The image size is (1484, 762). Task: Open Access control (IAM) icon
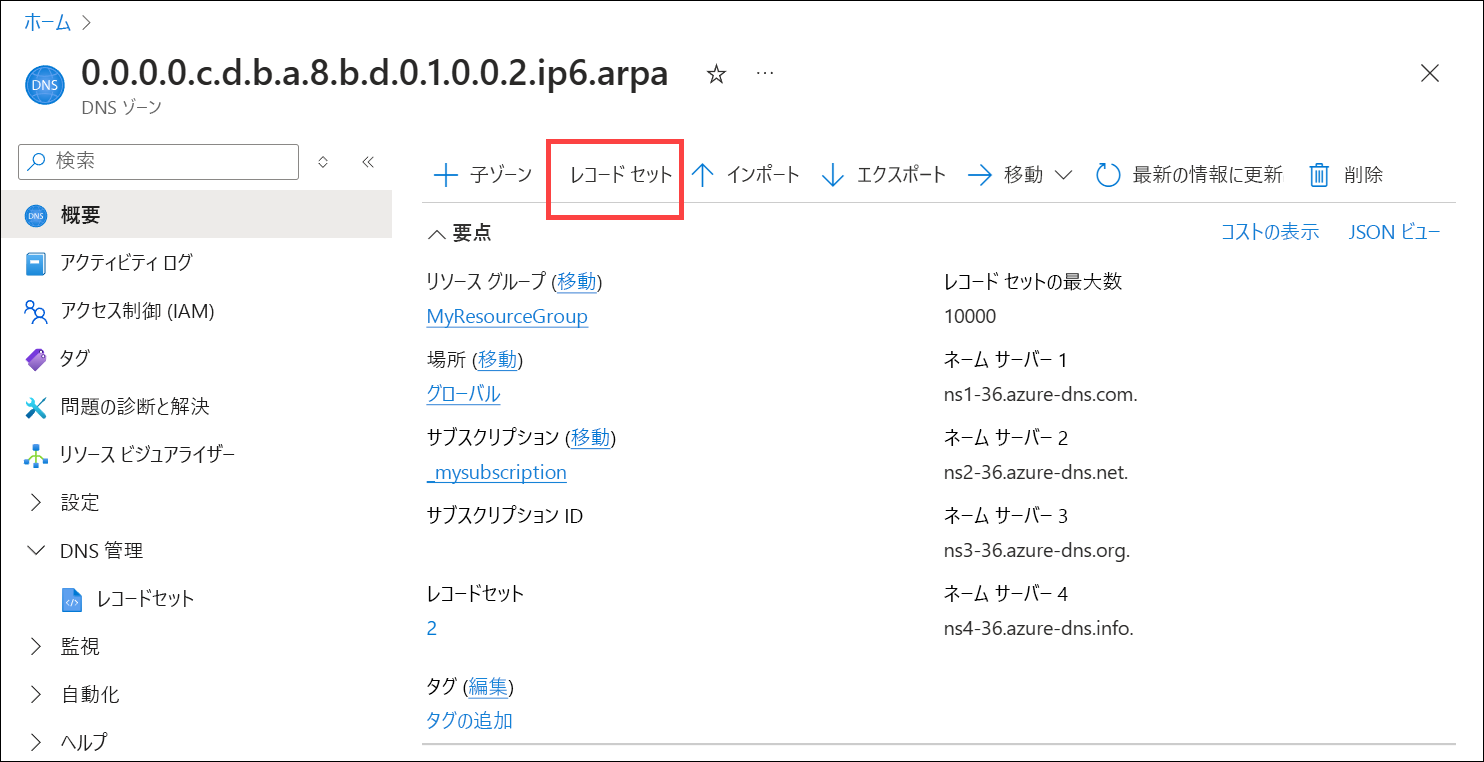point(36,312)
